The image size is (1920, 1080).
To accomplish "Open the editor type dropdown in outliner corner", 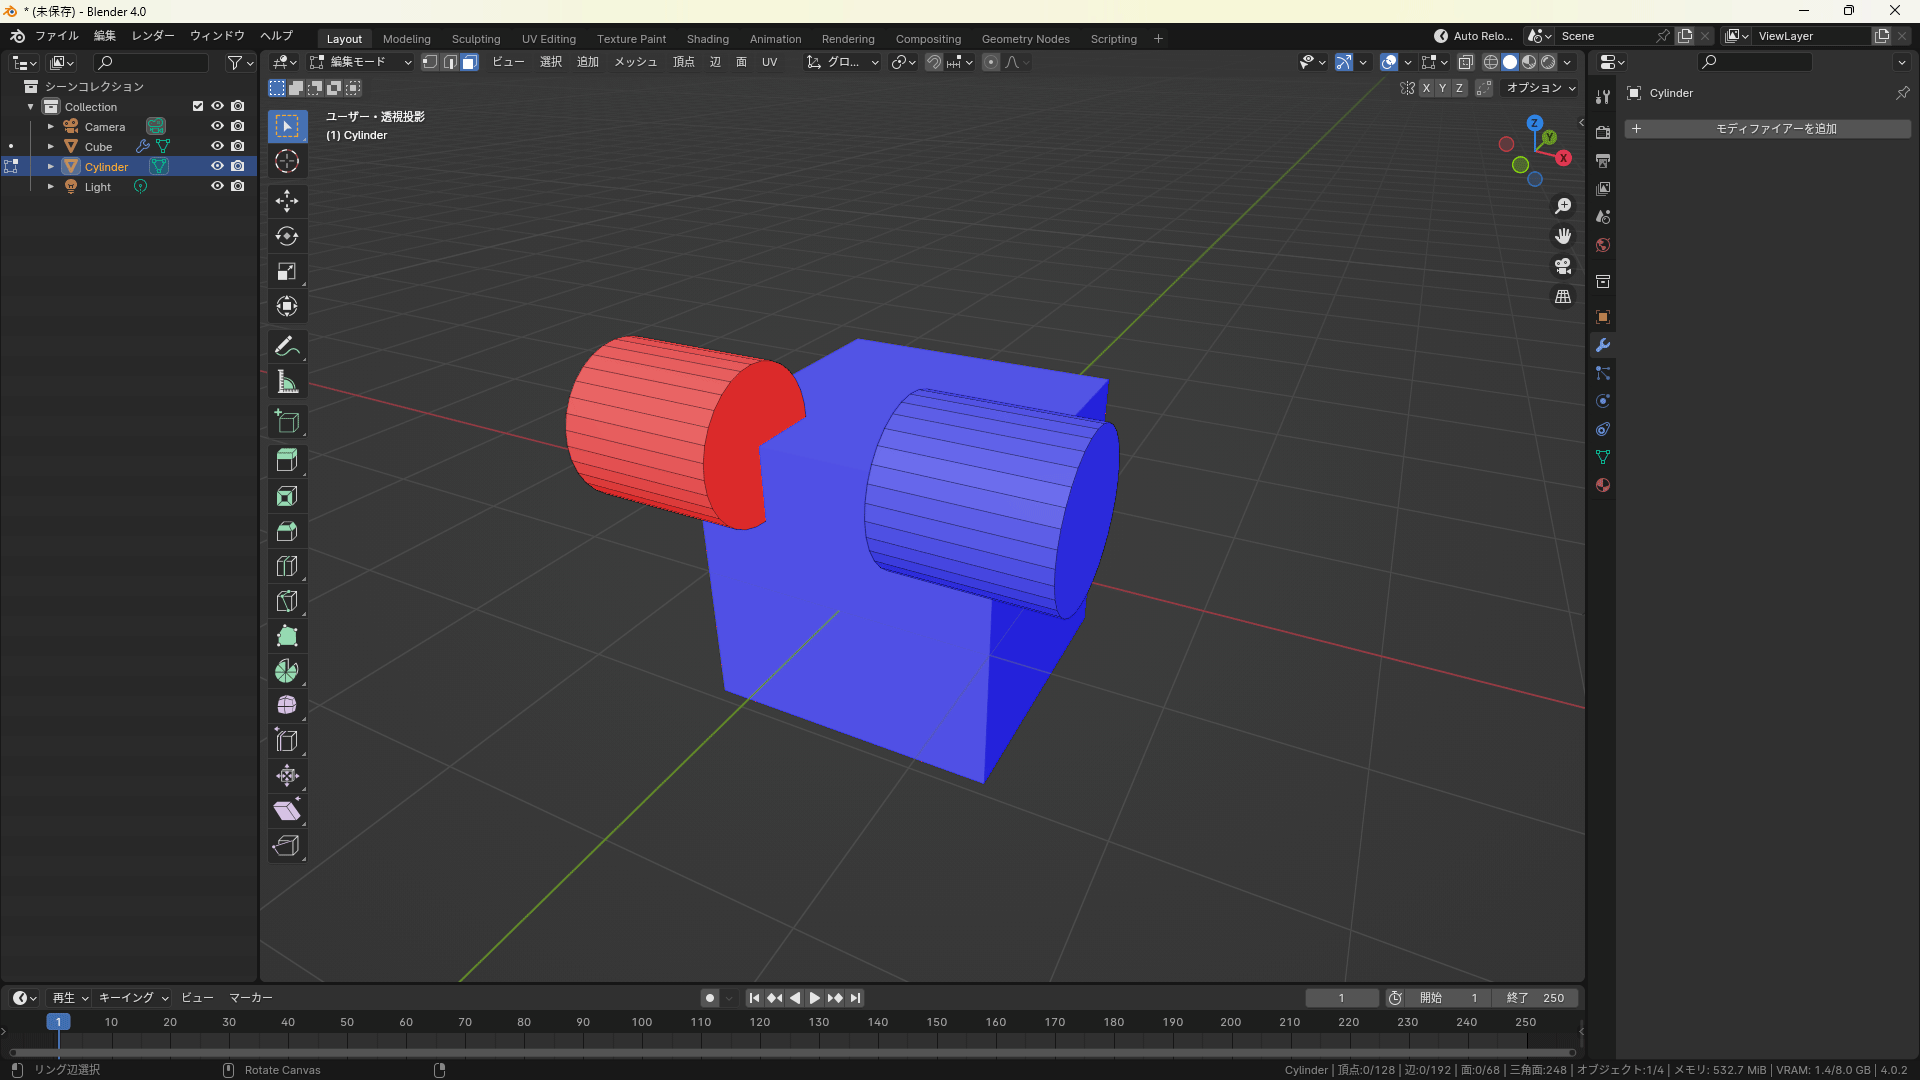I will coord(22,62).
